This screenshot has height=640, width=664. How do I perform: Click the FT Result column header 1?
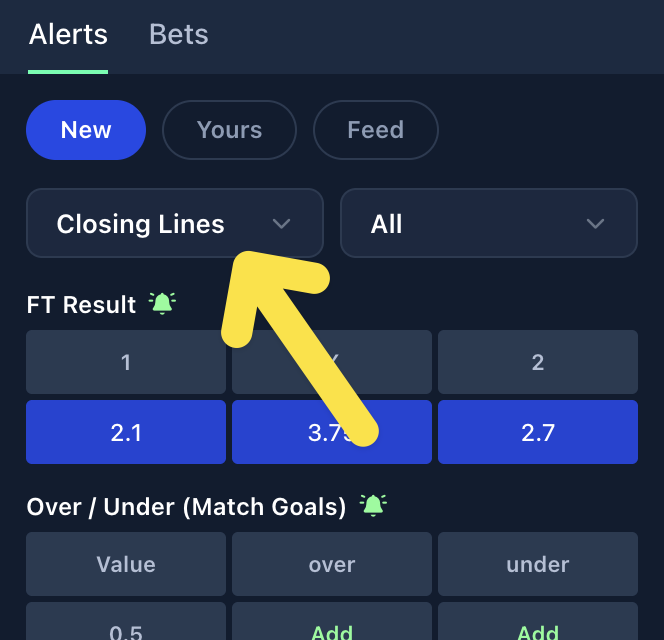pyautogui.click(x=126, y=362)
